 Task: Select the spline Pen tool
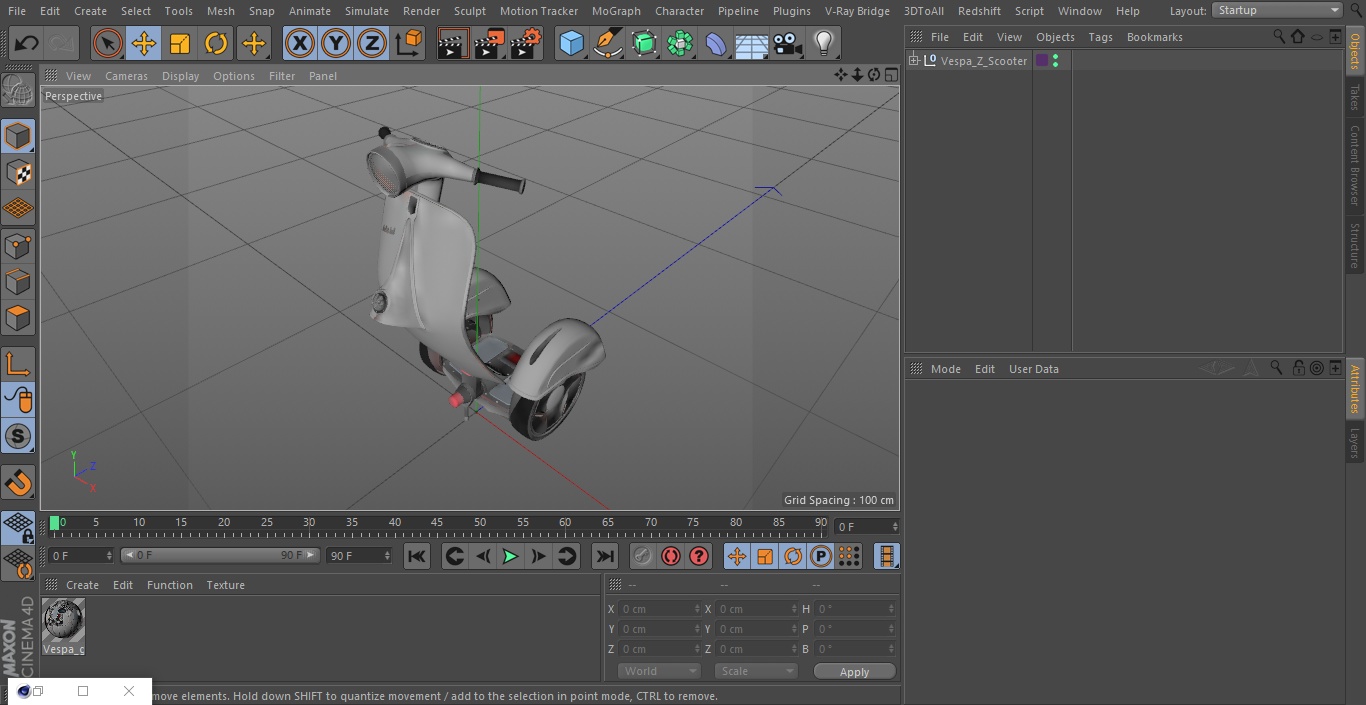click(607, 43)
